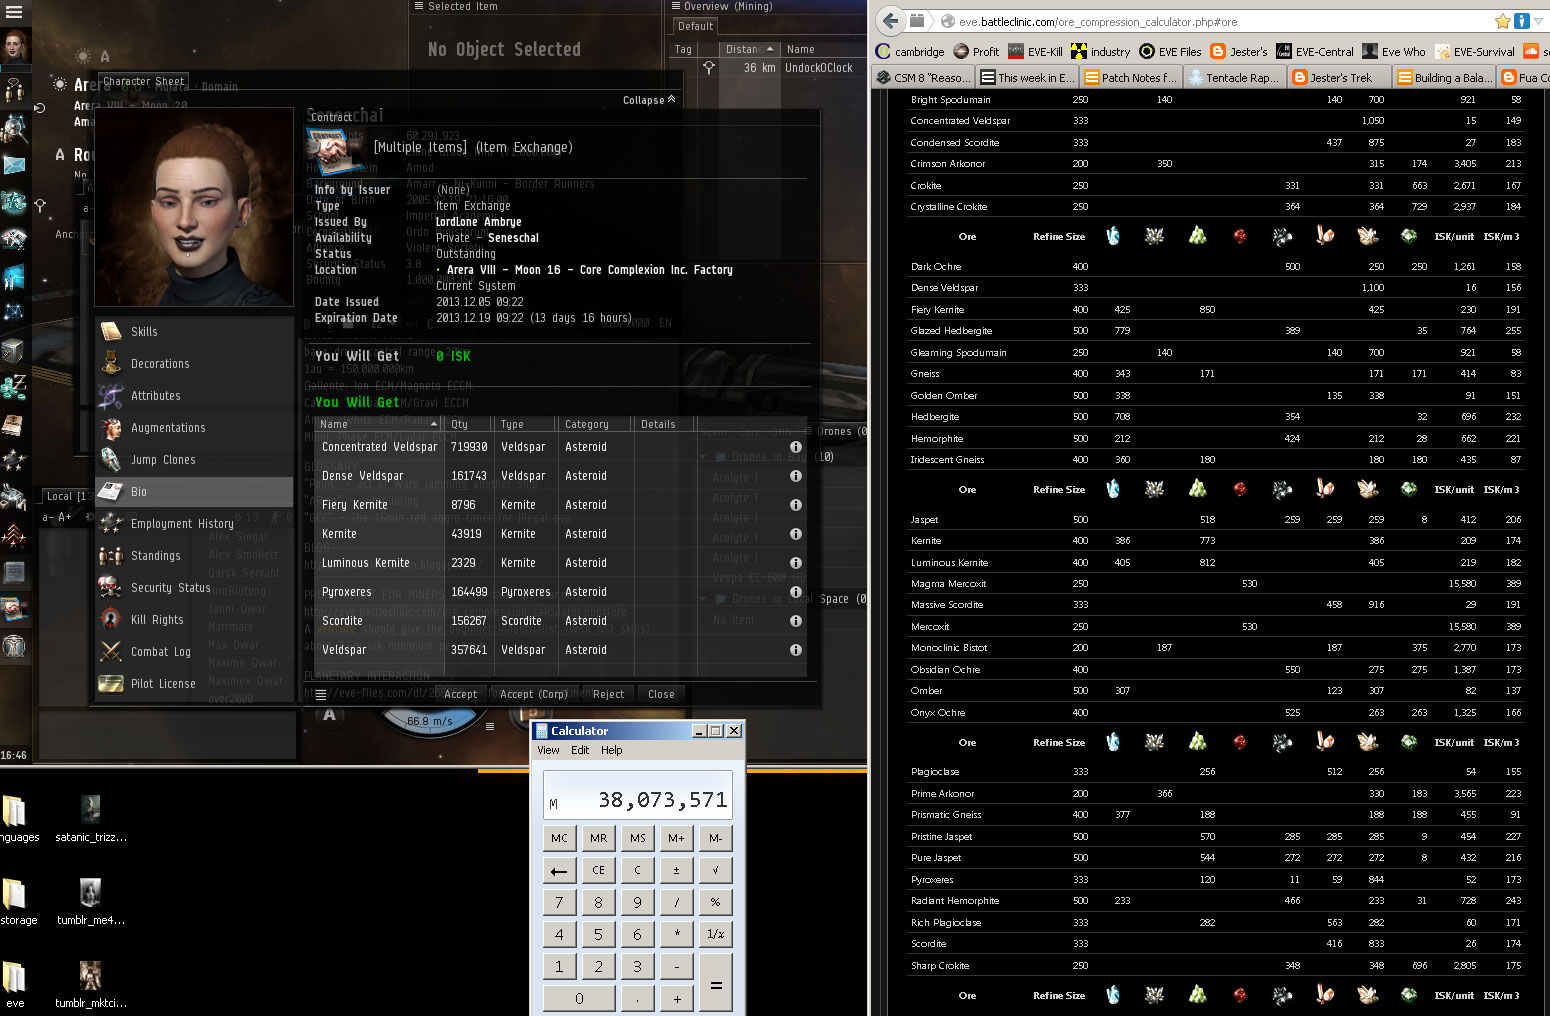Accept contract on behalf of Corp
Image resolution: width=1550 pixels, height=1016 pixels.
(534, 694)
